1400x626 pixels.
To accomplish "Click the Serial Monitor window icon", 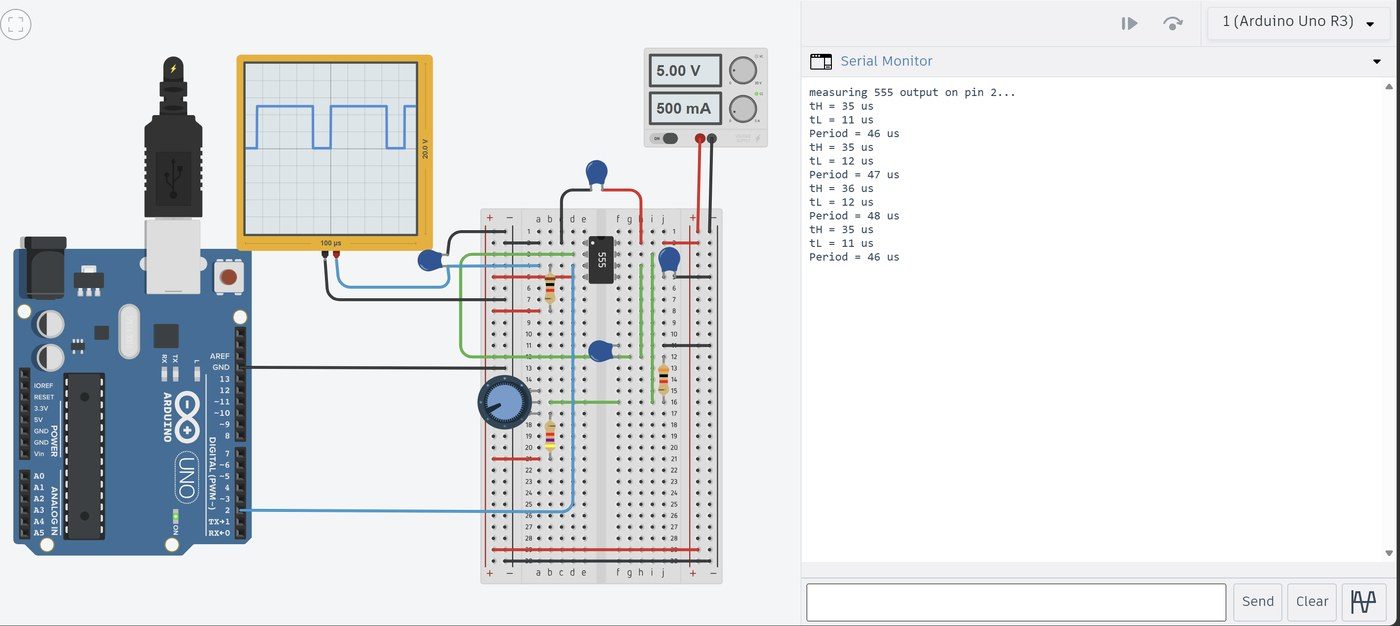I will point(820,61).
